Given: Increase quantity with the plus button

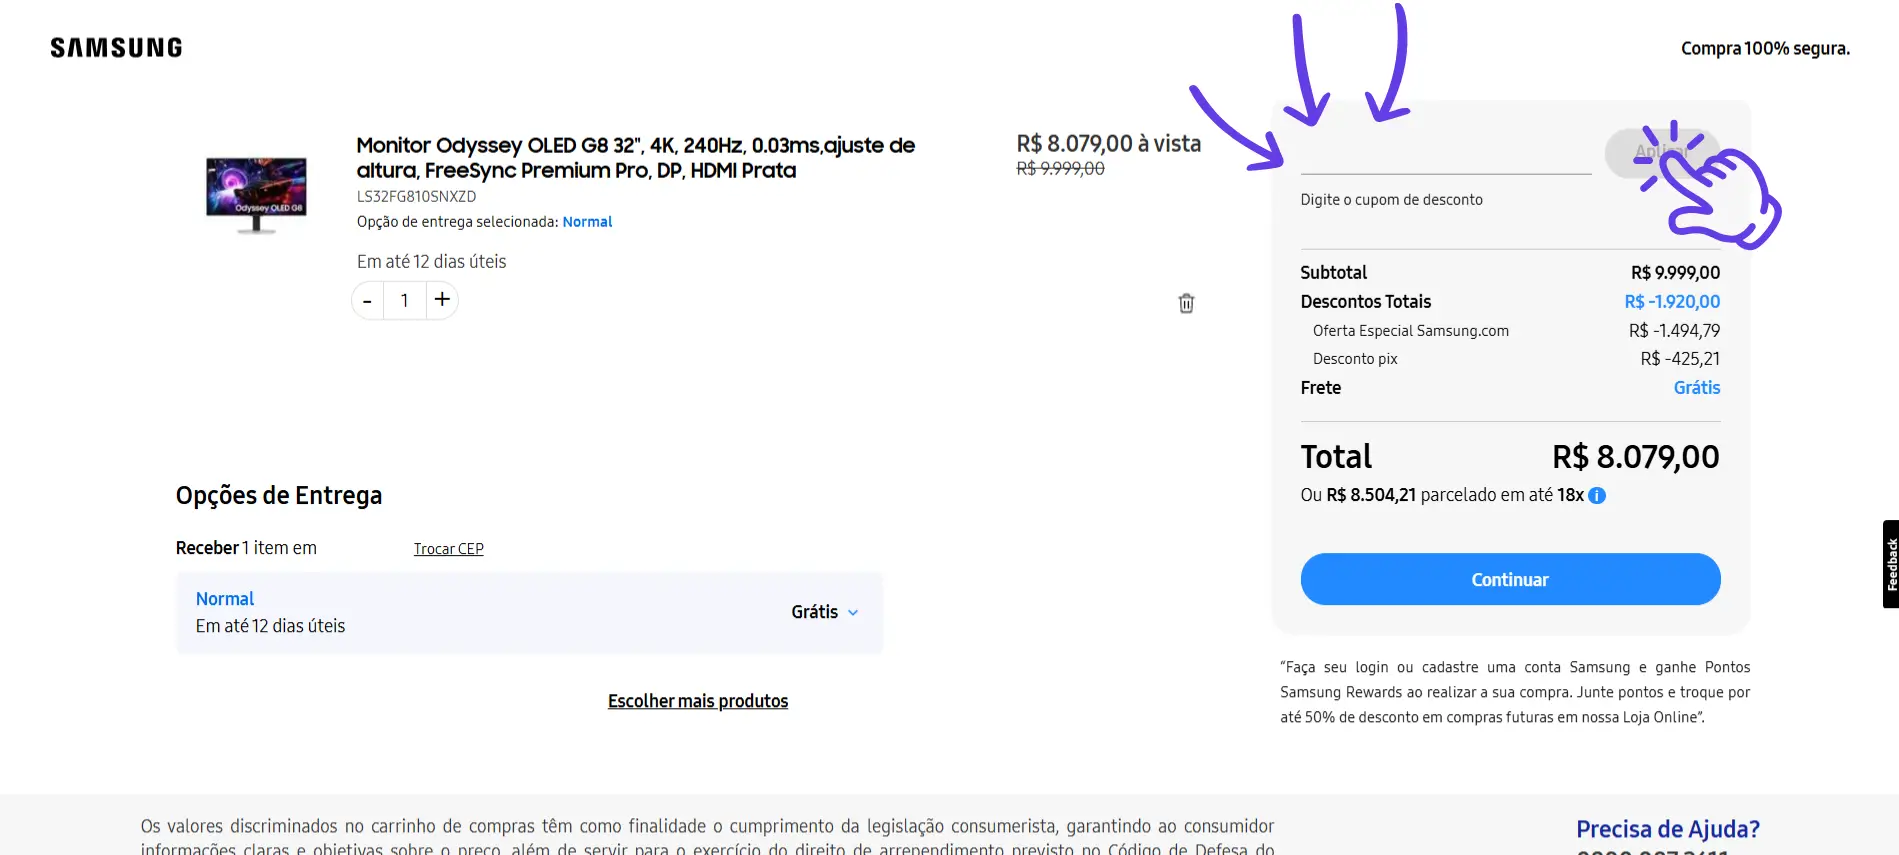Looking at the screenshot, I should pyautogui.click(x=442, y=299).
